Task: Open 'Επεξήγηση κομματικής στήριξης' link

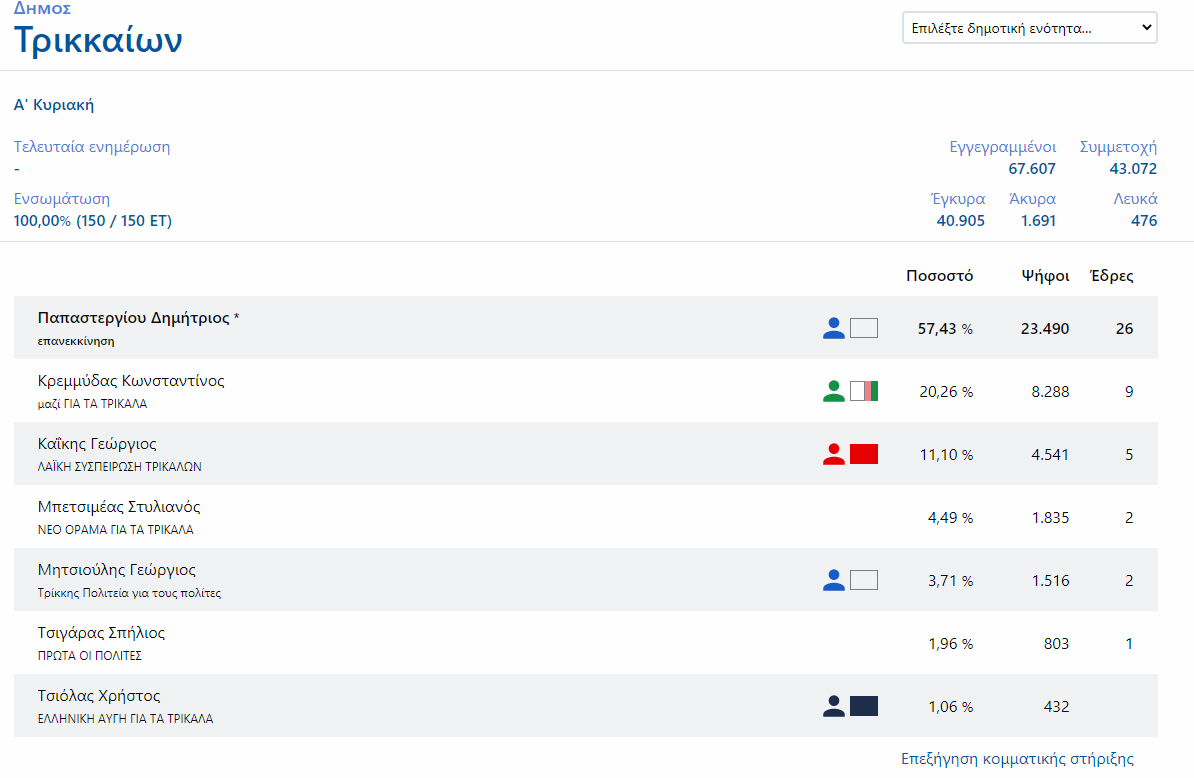Action: (x=1017, y=759)
